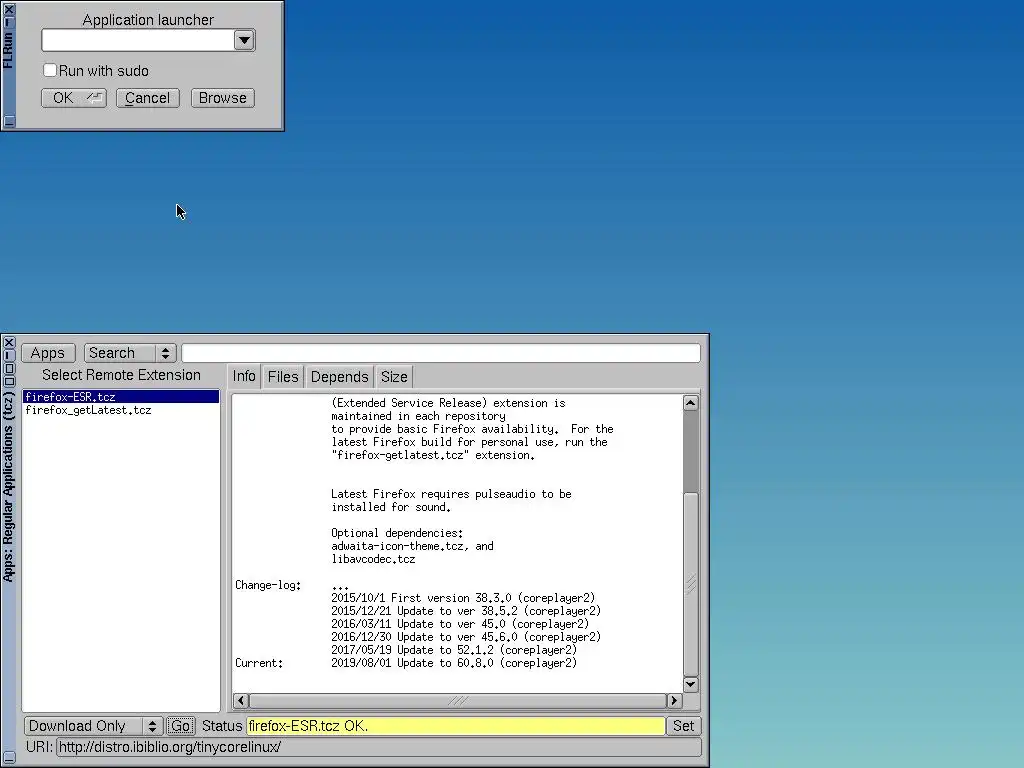Viewport: 1024px width, 768px height.
Task: Click the scroll up arrow in info pane
Action: [x=690, y=403]
